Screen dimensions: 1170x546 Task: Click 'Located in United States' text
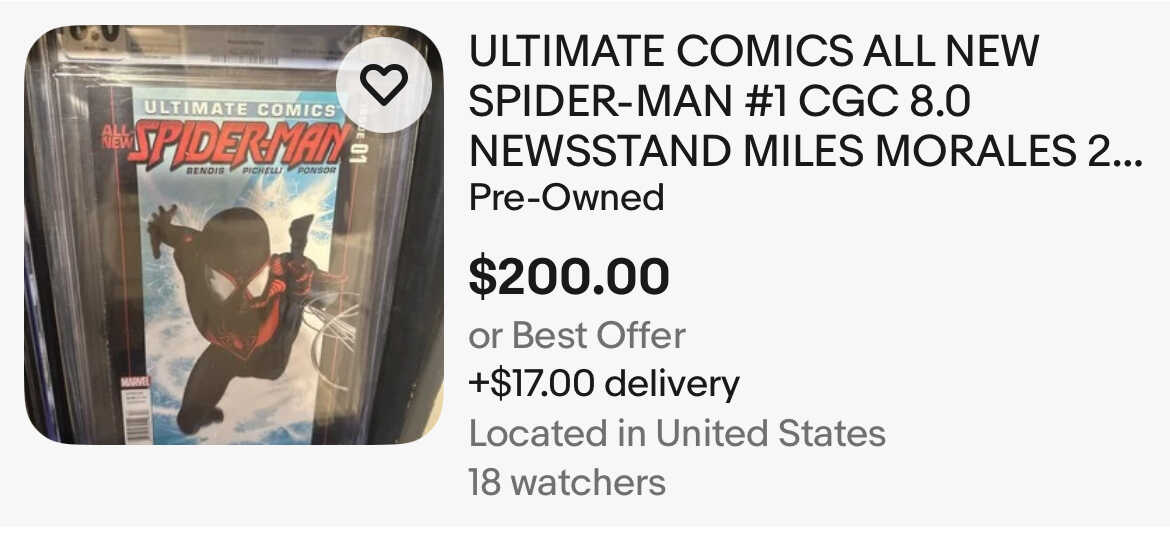click(677, 433)
